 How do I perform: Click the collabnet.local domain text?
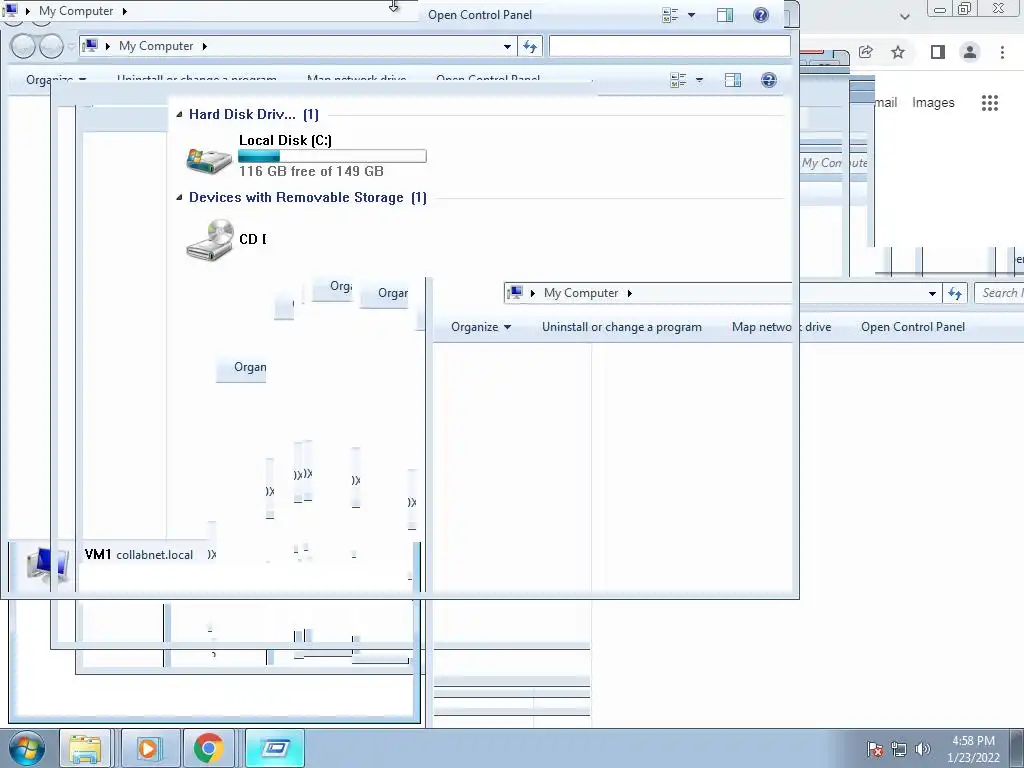click(x=155, y=555)
